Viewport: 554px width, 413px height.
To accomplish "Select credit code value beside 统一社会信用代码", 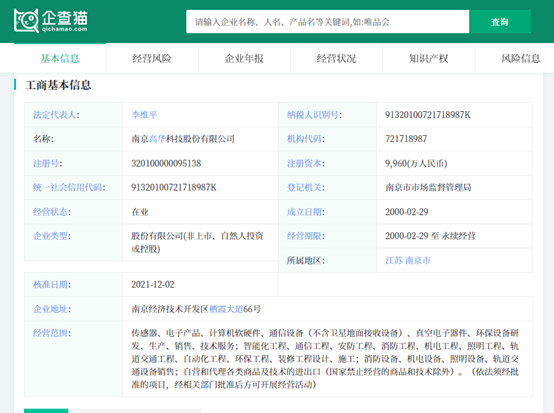I will click(174, 187).
